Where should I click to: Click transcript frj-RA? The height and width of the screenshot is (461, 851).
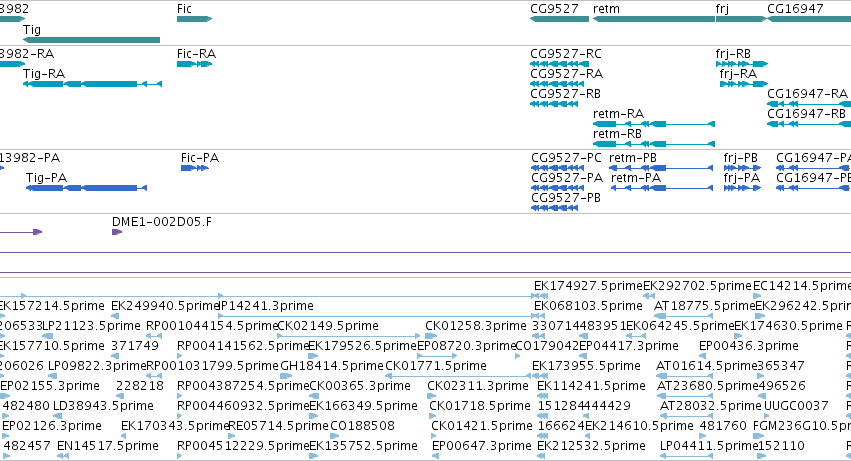pos(744,84)
